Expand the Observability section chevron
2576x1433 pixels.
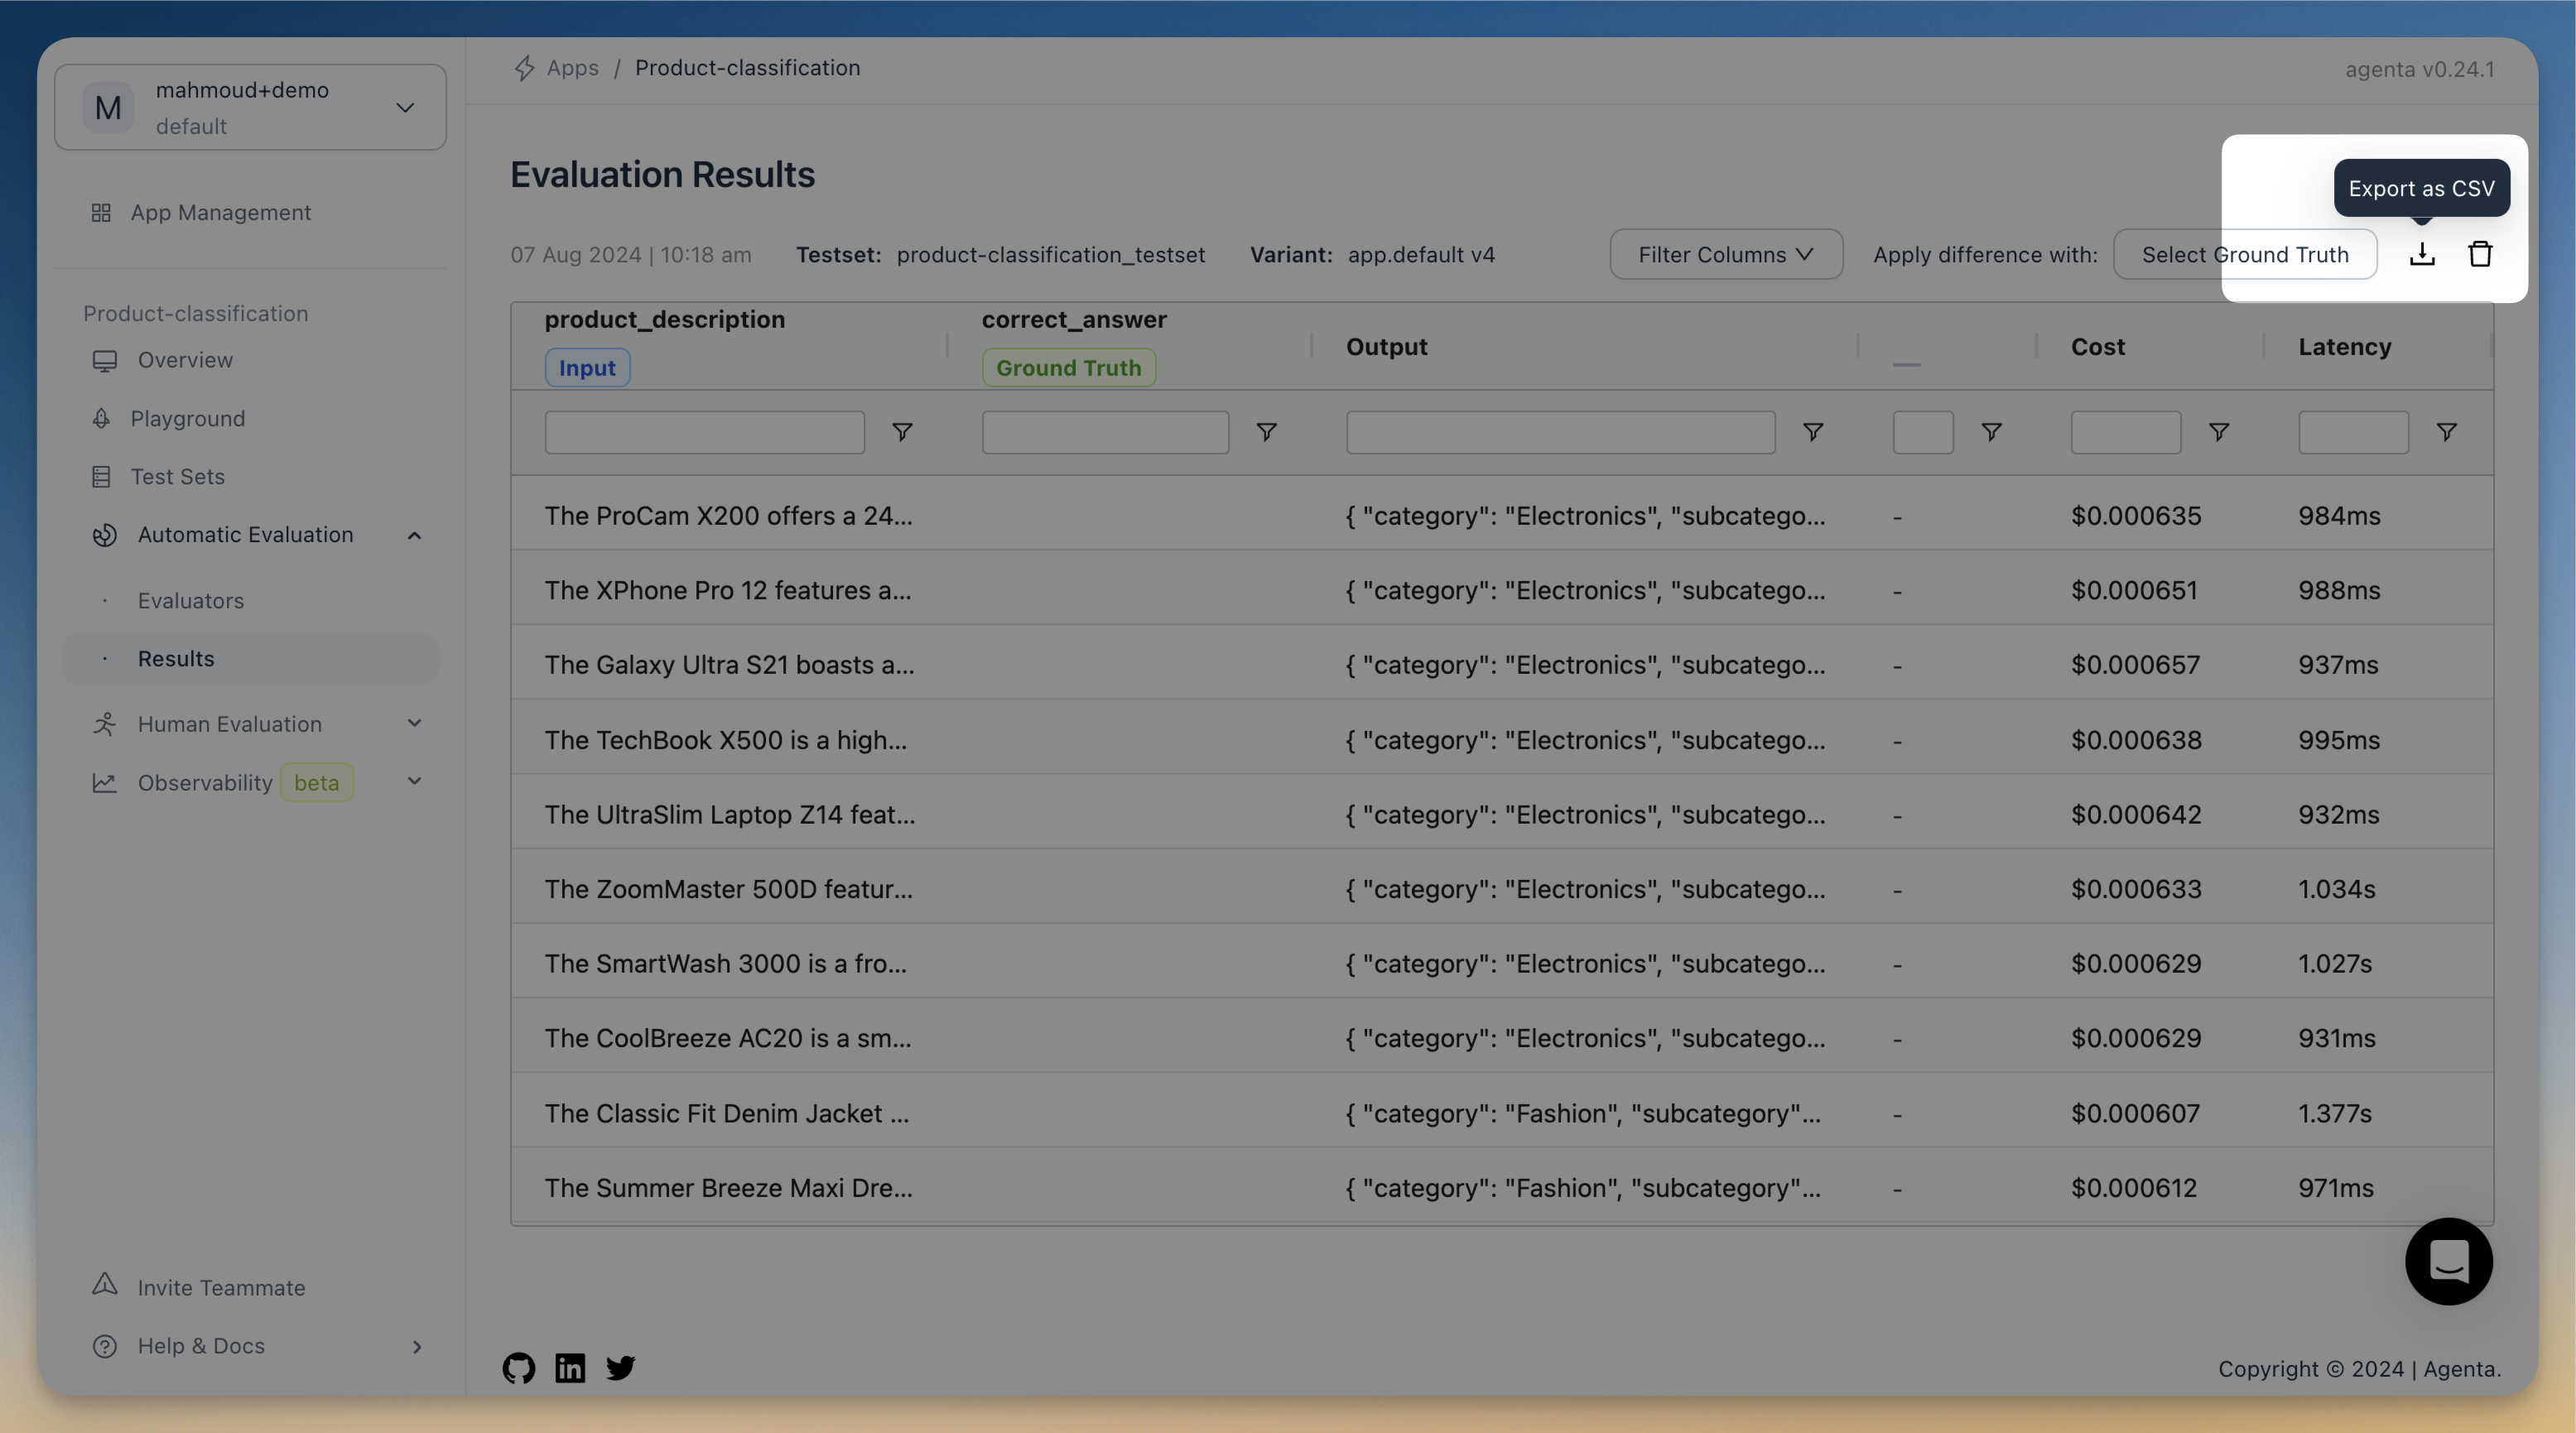point(414,781)
